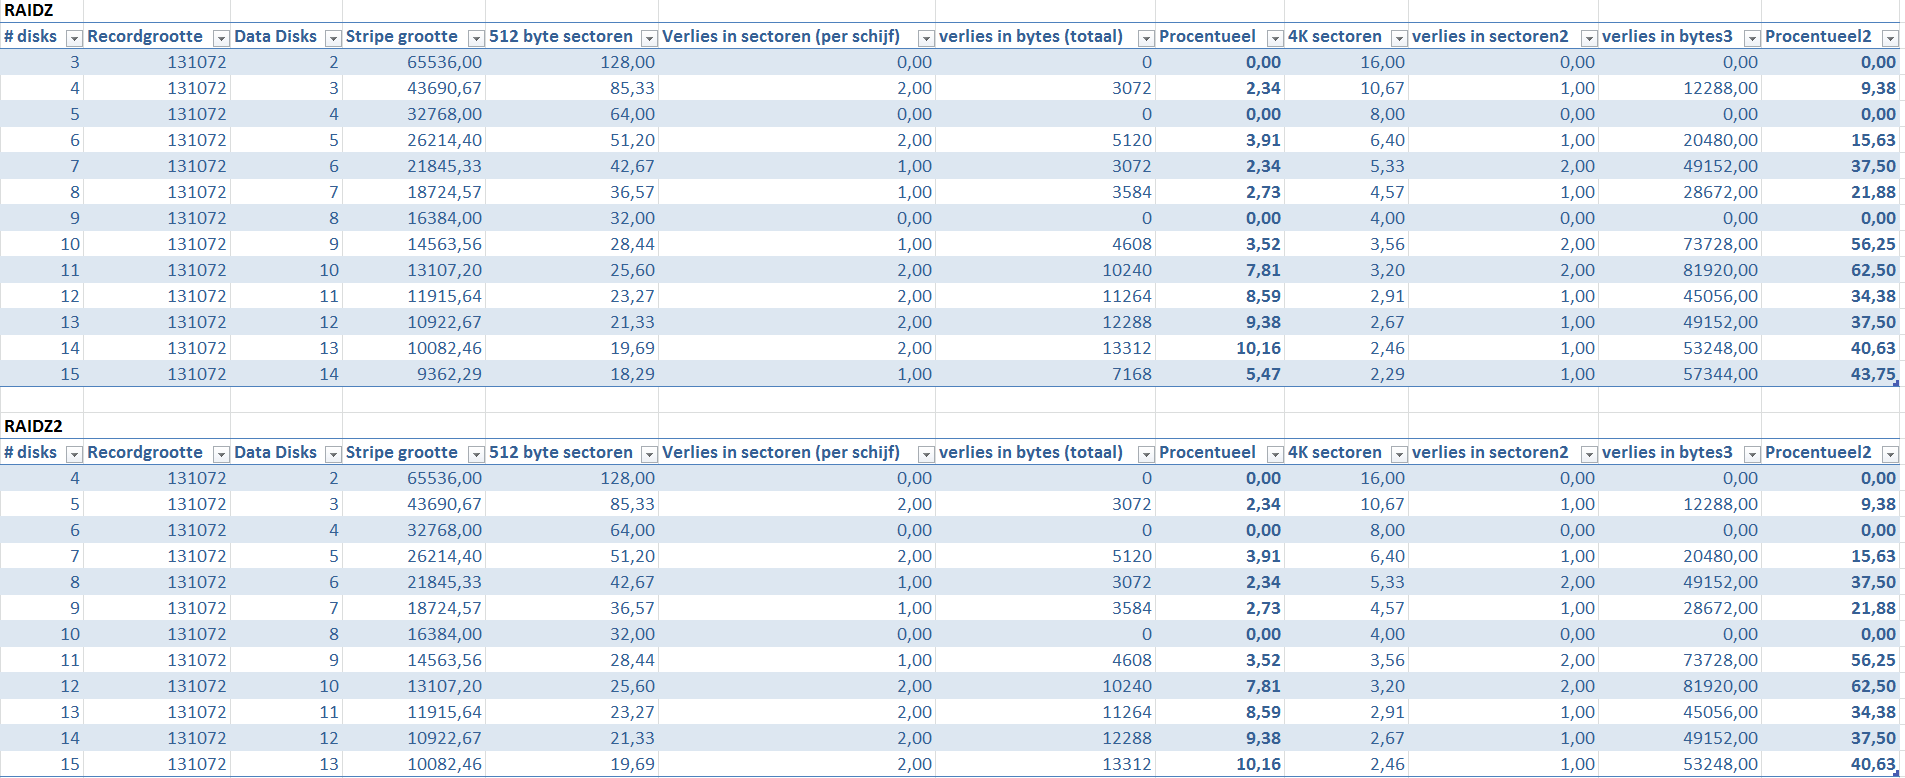The height and width of the screenshot is (778, 1905).
Task: Open 4K sectoren filter dropdown in RAIDZ2 table
Action: (1399, 454)
